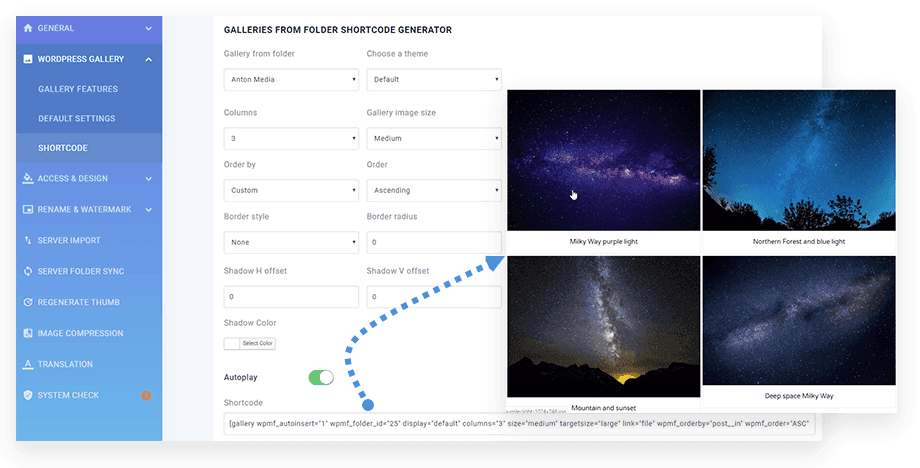
Task: Collapse the WordPress Gallery menu chevron
Action: (x=148, y=59)
